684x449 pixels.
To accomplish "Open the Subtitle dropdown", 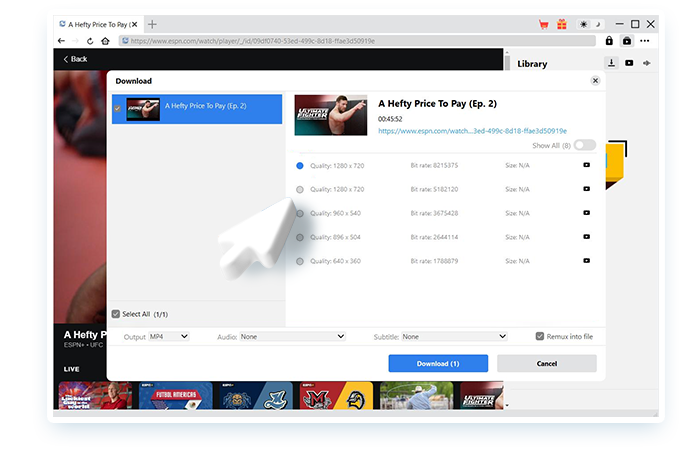I will pos(454,336).
